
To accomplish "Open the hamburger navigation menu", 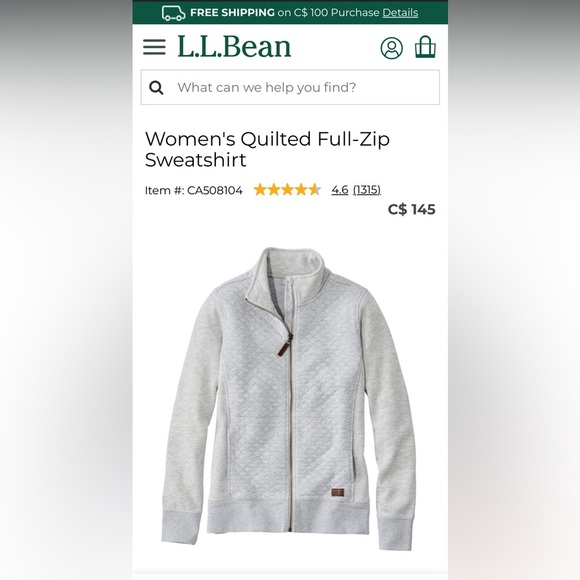I will pyautogui.click(x=154, y=47).
